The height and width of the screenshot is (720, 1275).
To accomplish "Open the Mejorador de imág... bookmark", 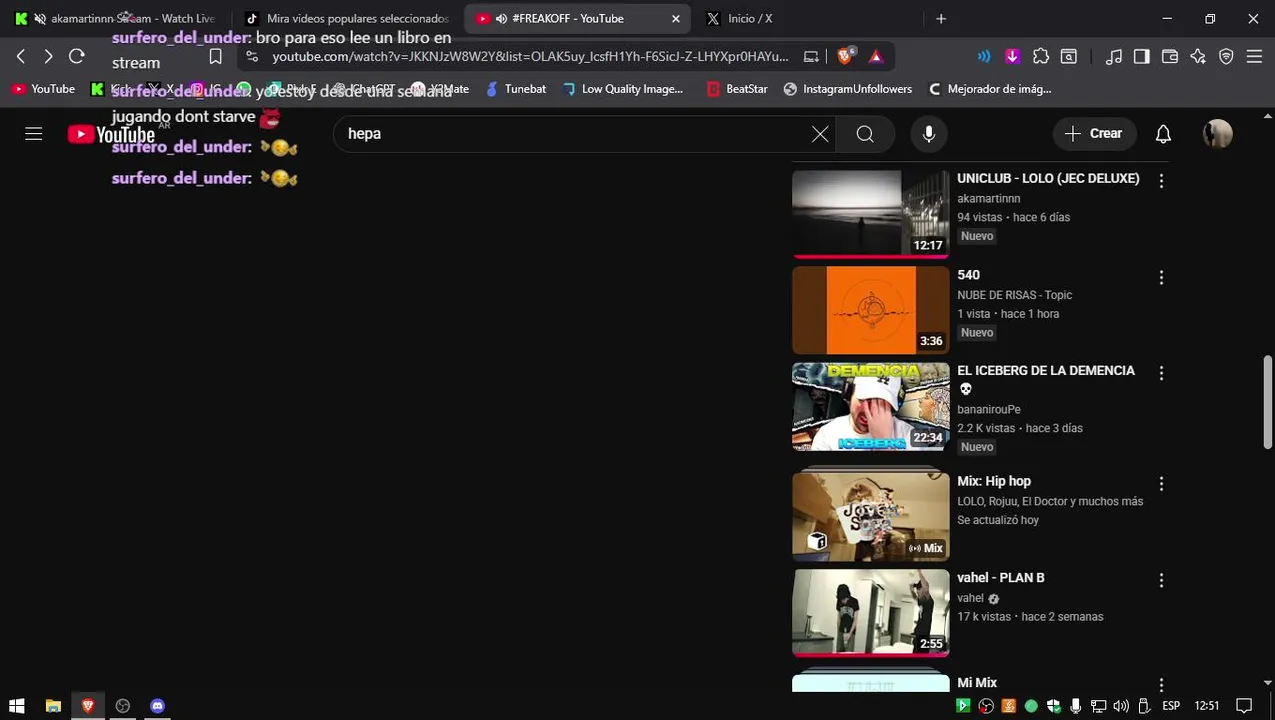I will pos(990,89).
